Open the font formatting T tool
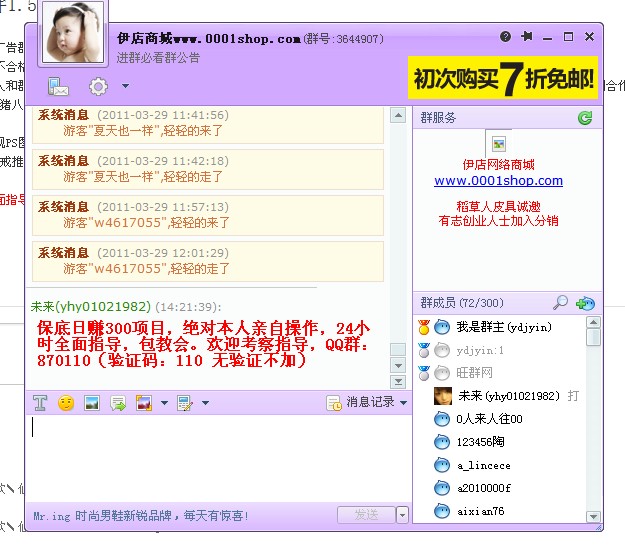The width and height of the screenshot is (625, 545). [x=40, y=403]
